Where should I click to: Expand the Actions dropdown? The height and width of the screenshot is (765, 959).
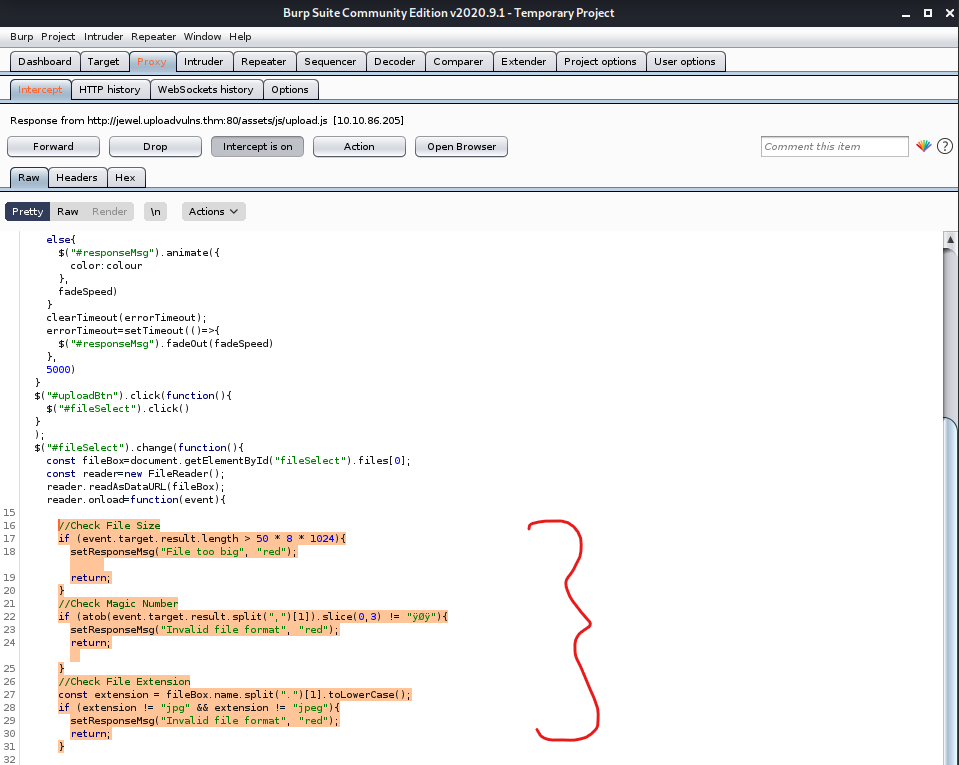(x=213, y=212)
